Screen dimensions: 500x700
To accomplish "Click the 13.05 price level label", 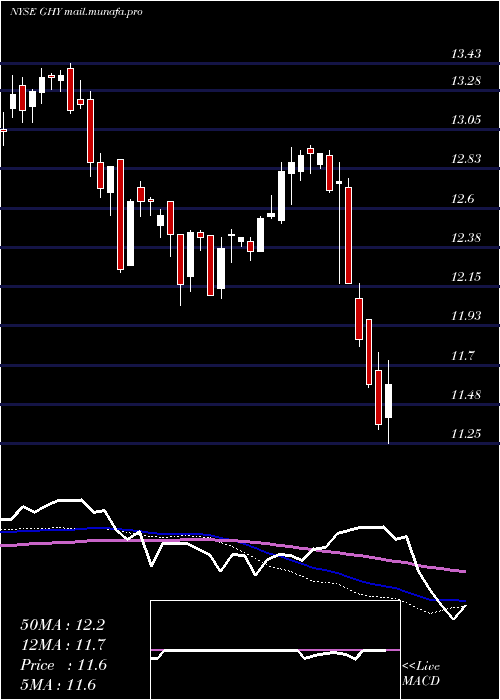I will pos(466,120).
